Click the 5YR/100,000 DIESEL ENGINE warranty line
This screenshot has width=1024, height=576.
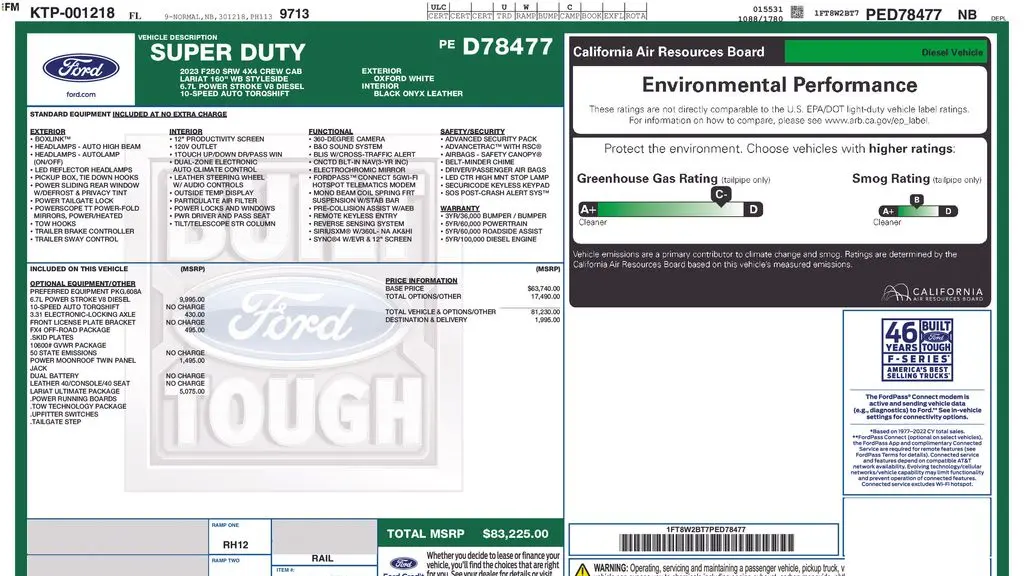point(488,240)
